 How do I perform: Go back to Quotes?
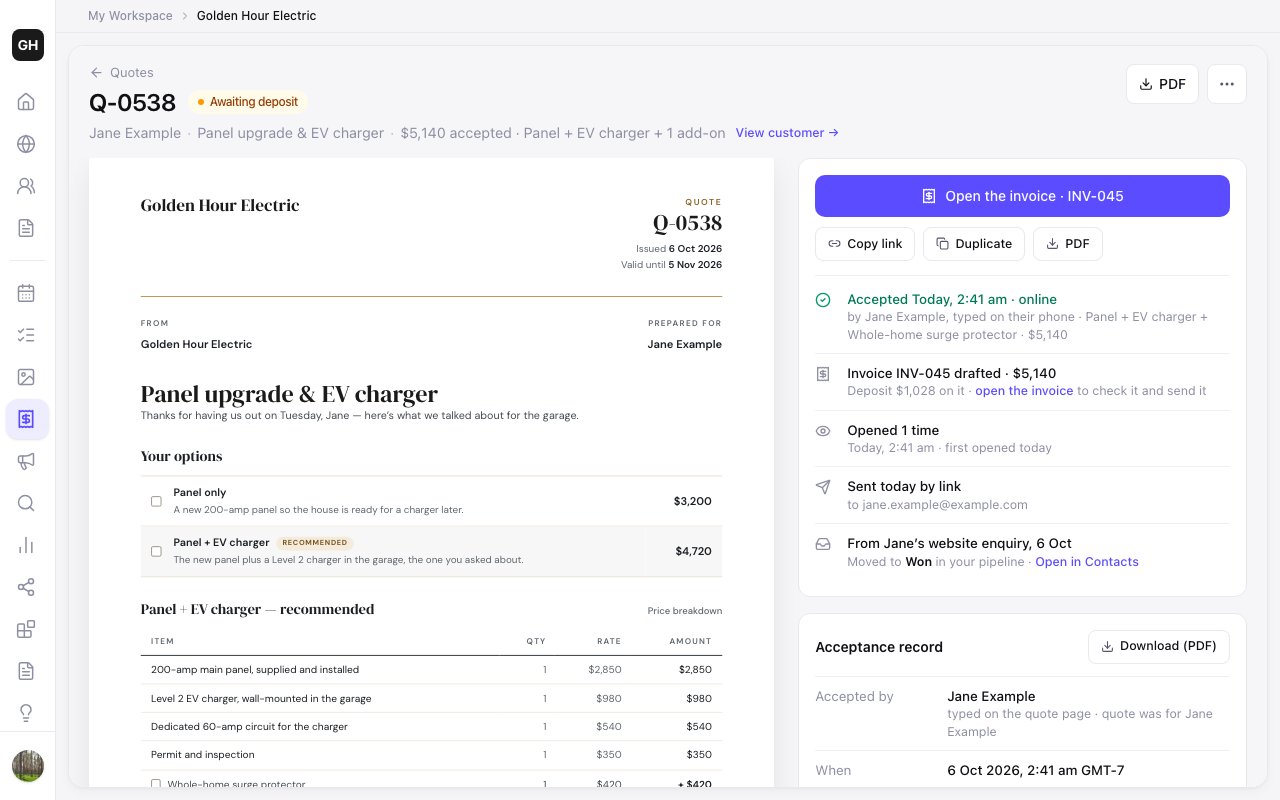122,72
